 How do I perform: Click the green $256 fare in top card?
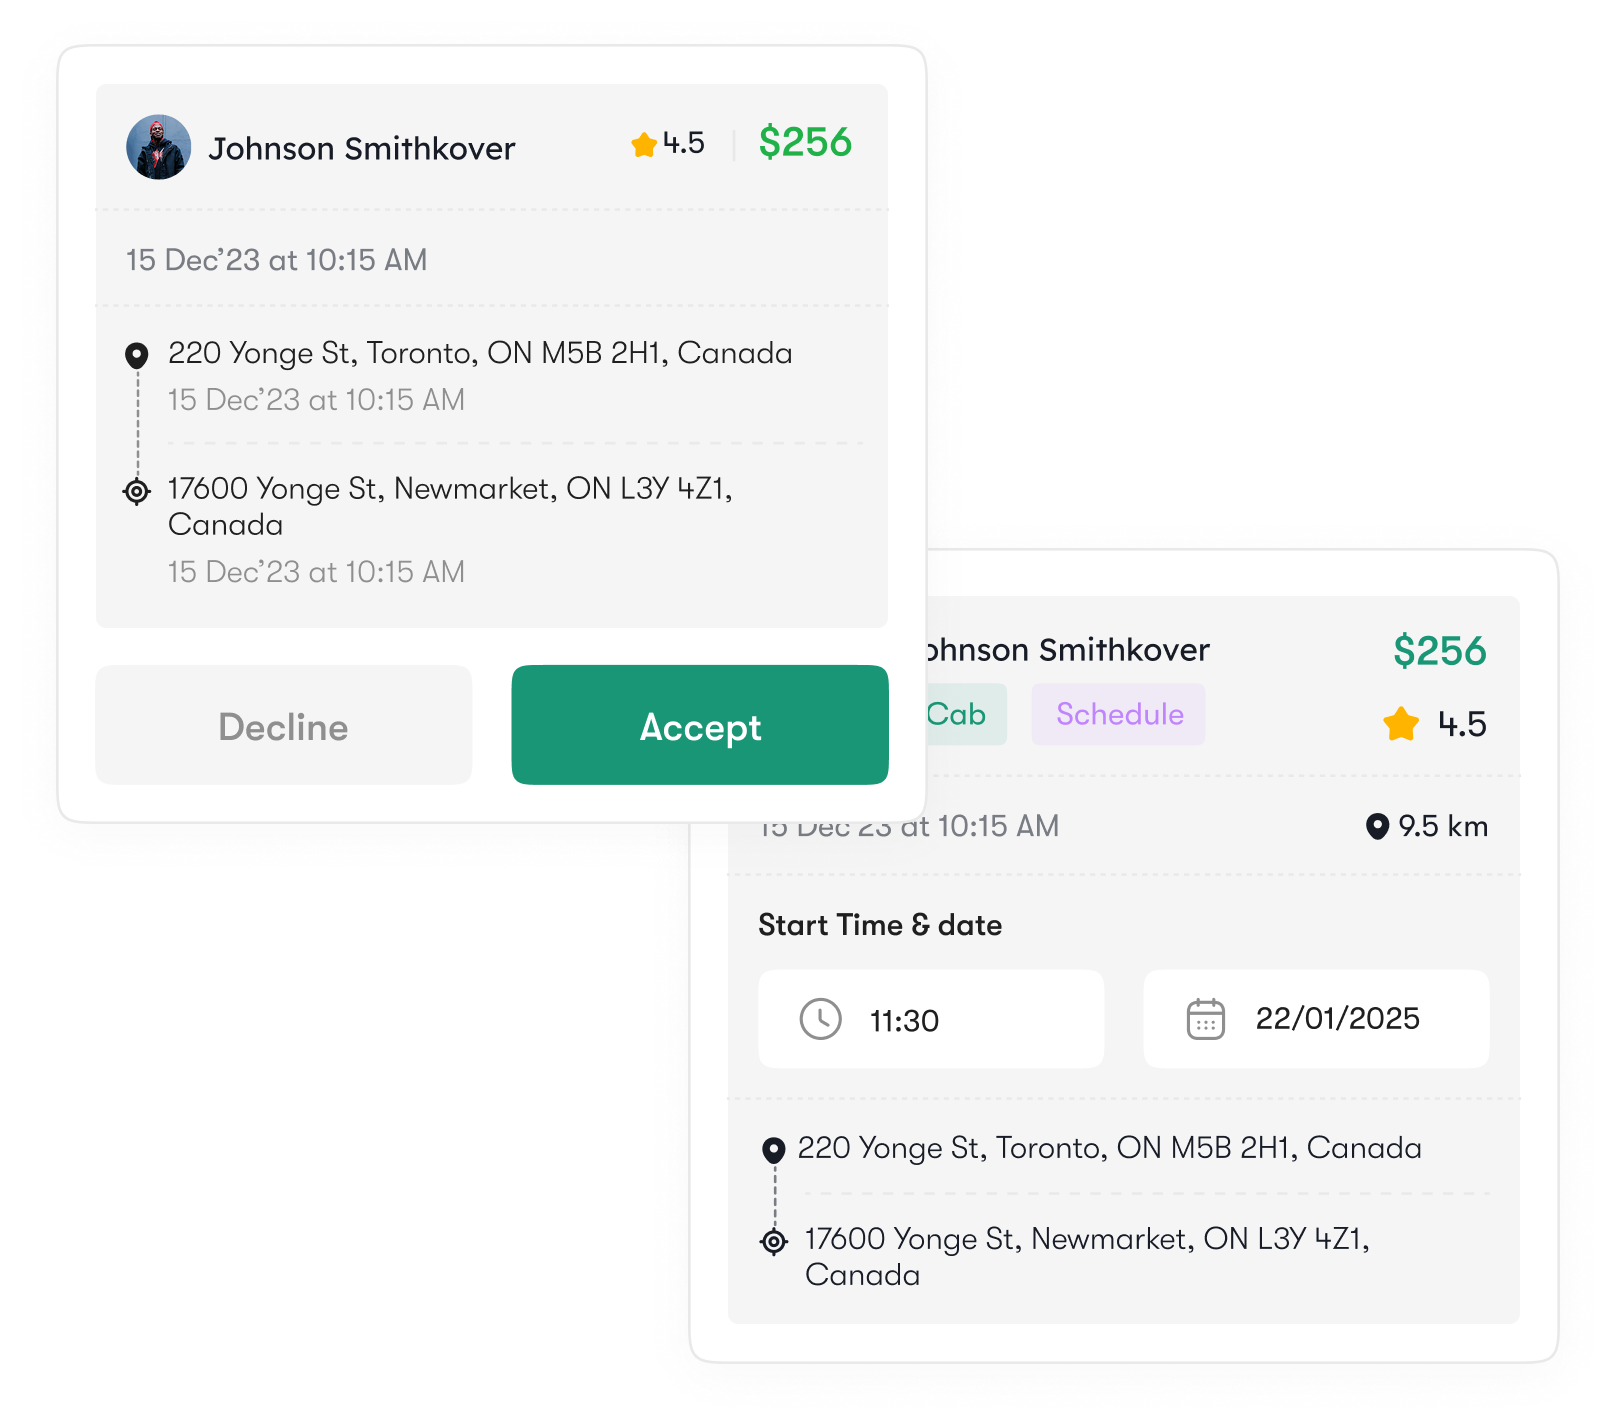click(805, 142)
